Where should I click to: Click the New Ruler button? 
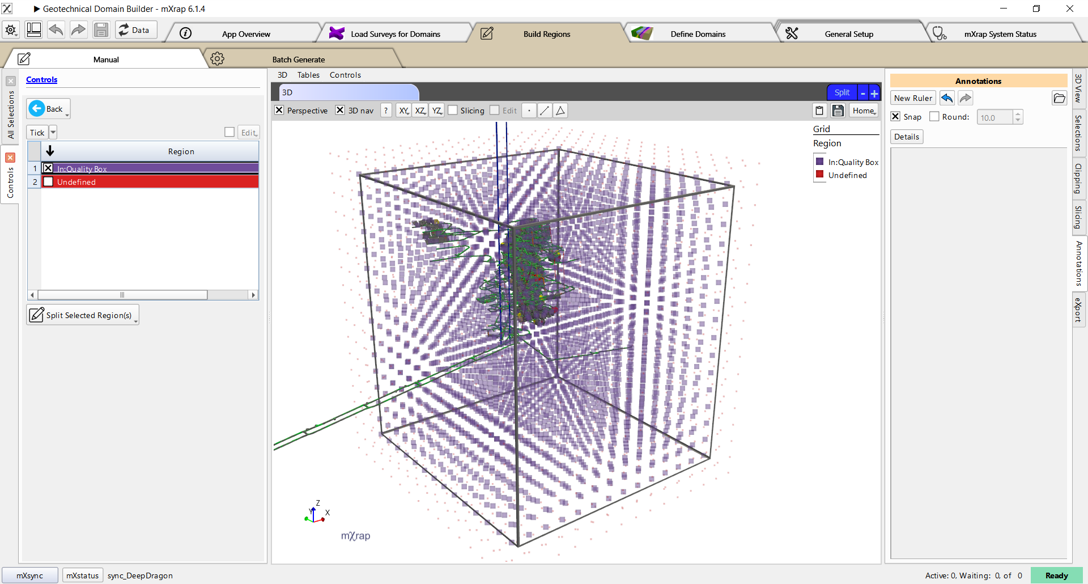click(x=913, y=98)
